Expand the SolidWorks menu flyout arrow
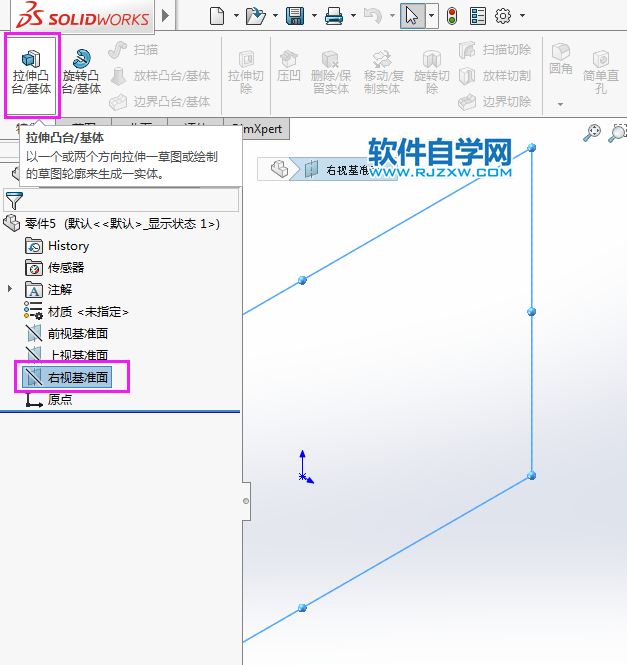This screenshot has width=627, height=665. (x=165, y=16)
